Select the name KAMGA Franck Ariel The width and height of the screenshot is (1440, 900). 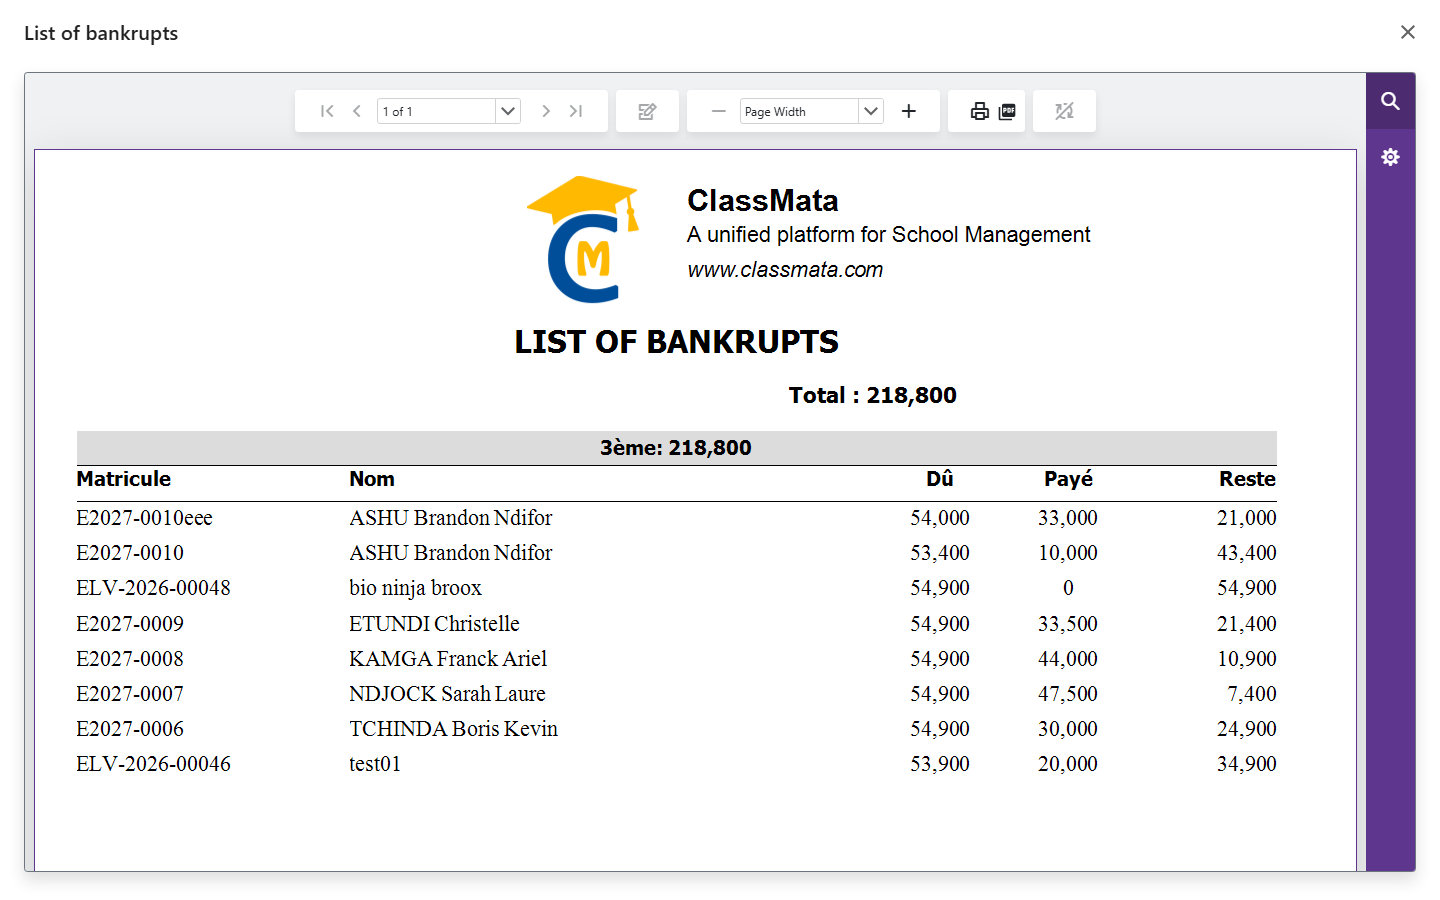(x=448, y=659)
